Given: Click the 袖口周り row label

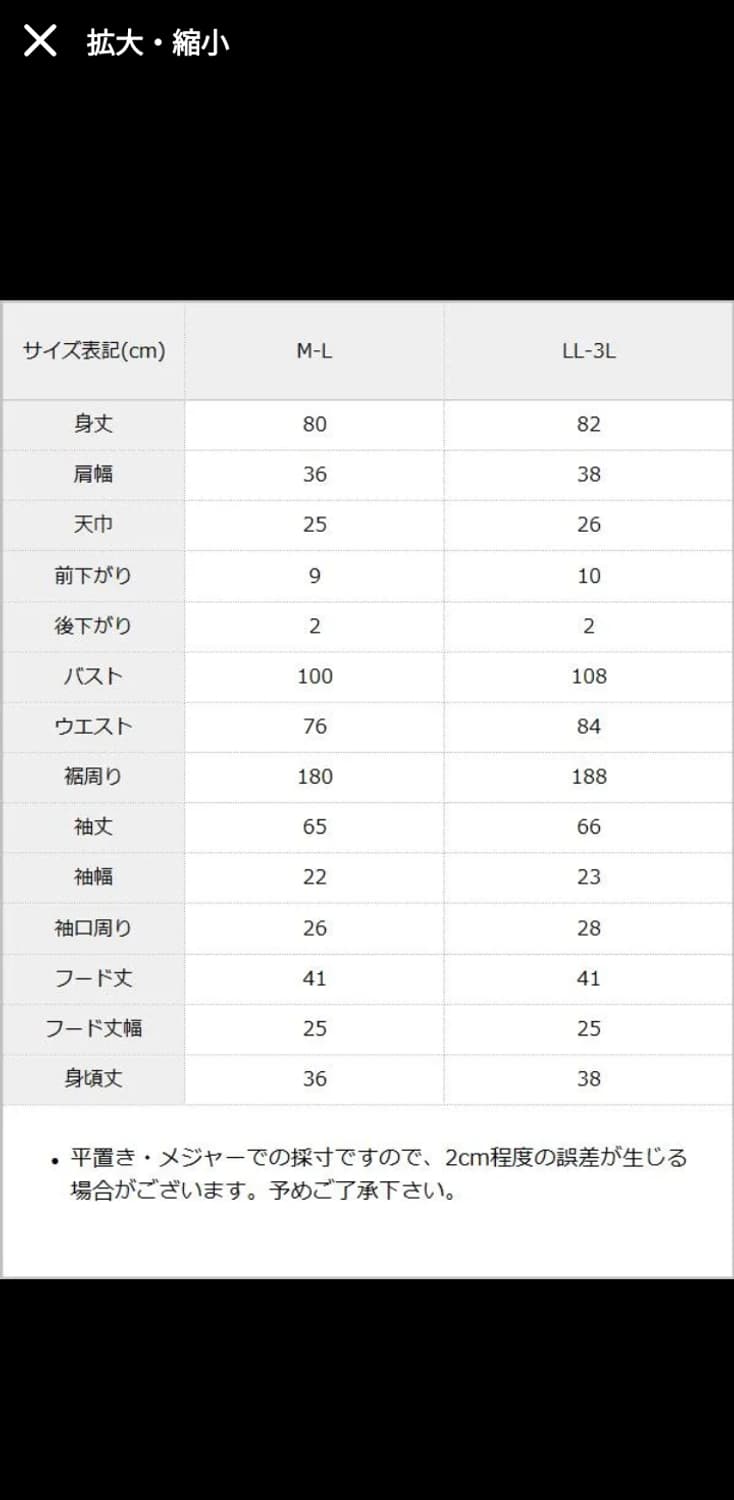Looking at the screenshot, I should (94, 928).
